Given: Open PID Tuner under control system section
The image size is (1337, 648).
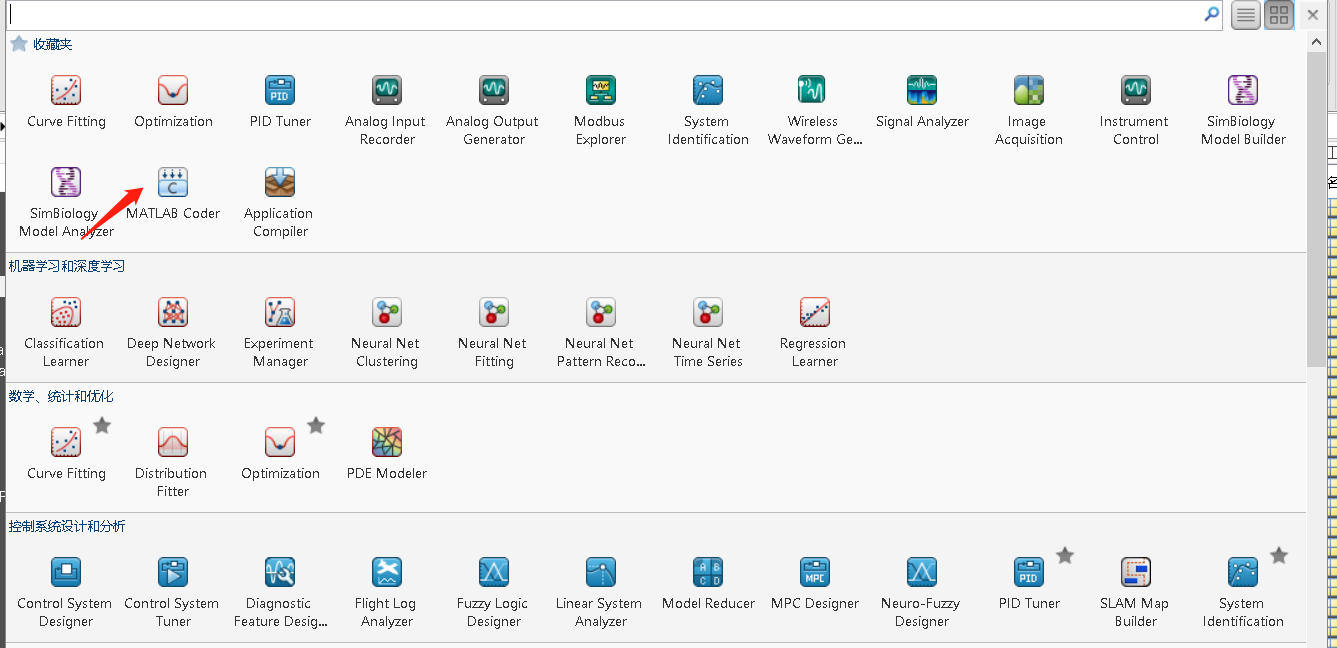Looking at the screenshot, I should [1028, 584].
